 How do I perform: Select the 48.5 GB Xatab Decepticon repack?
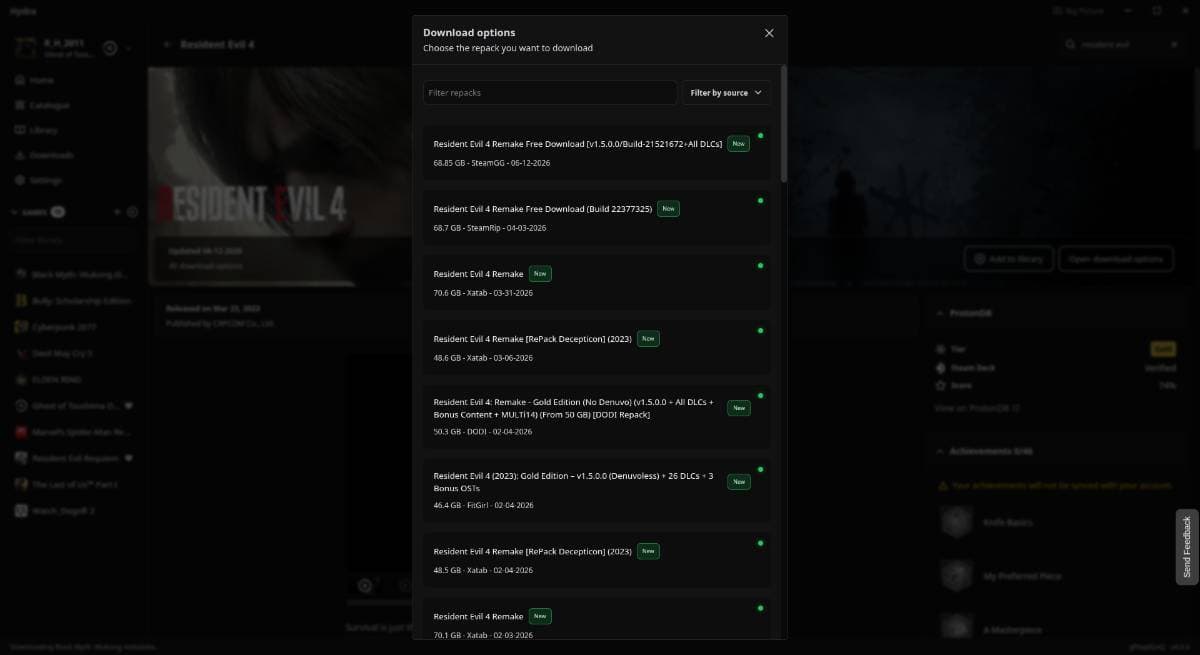(x=596, y=560)
